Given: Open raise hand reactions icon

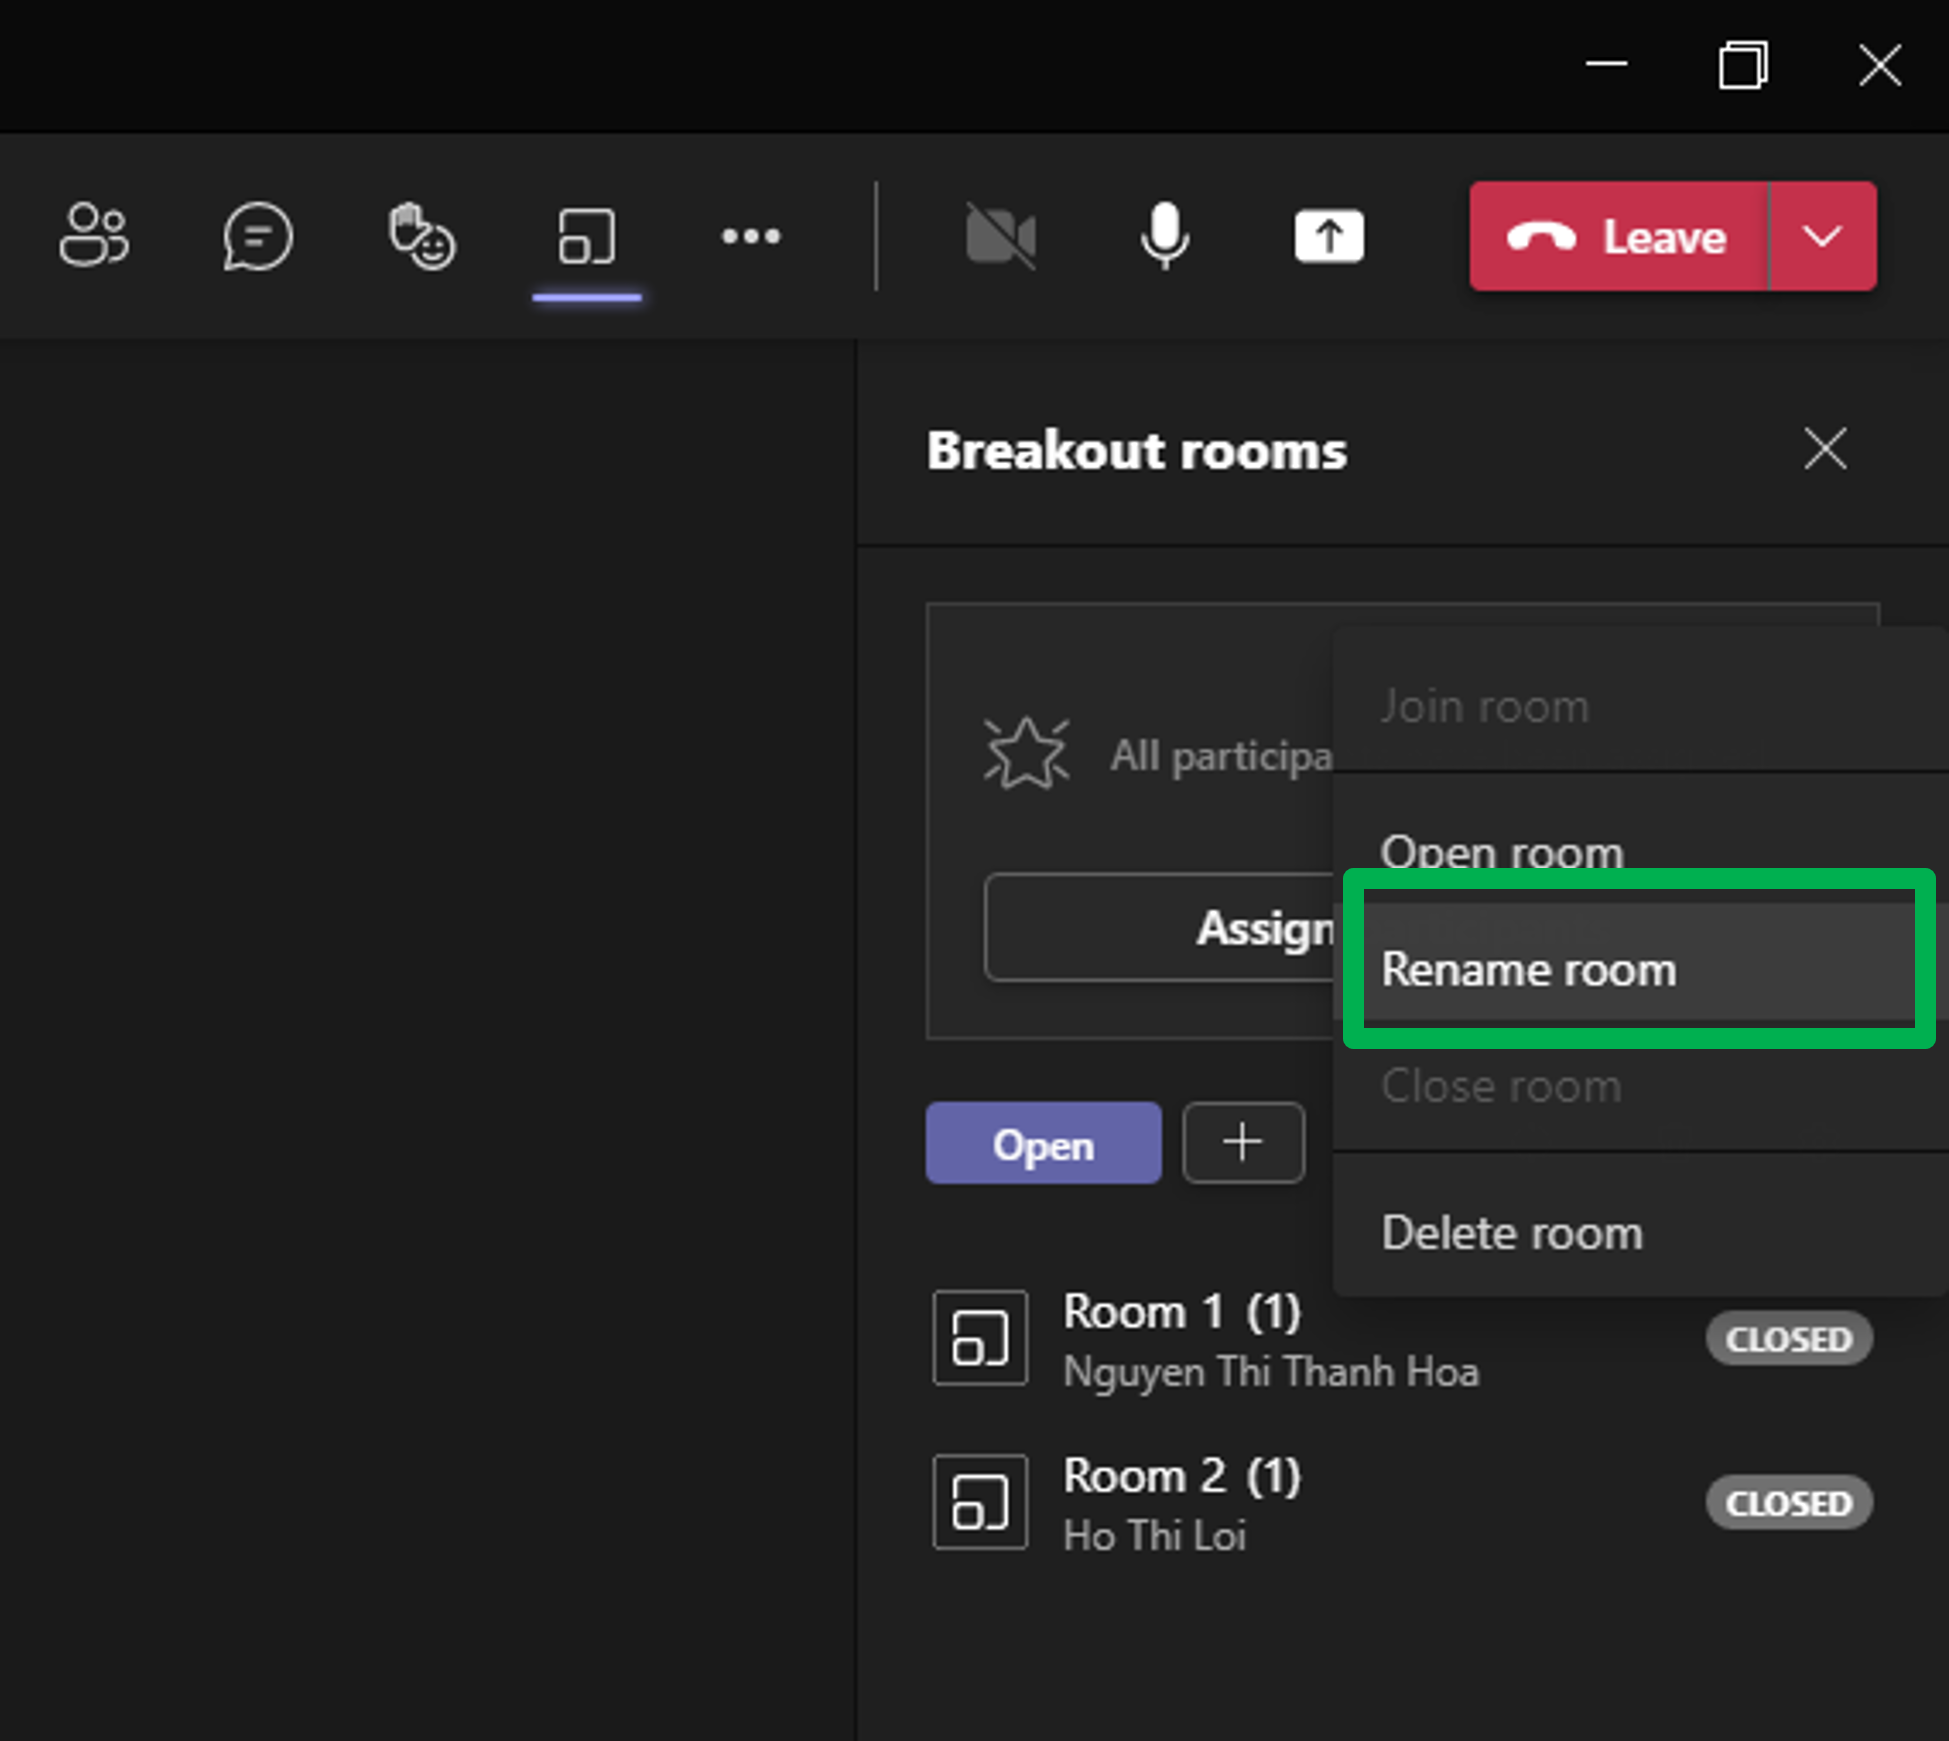Looking at the screenshot, I should click(x=421, y=236).
